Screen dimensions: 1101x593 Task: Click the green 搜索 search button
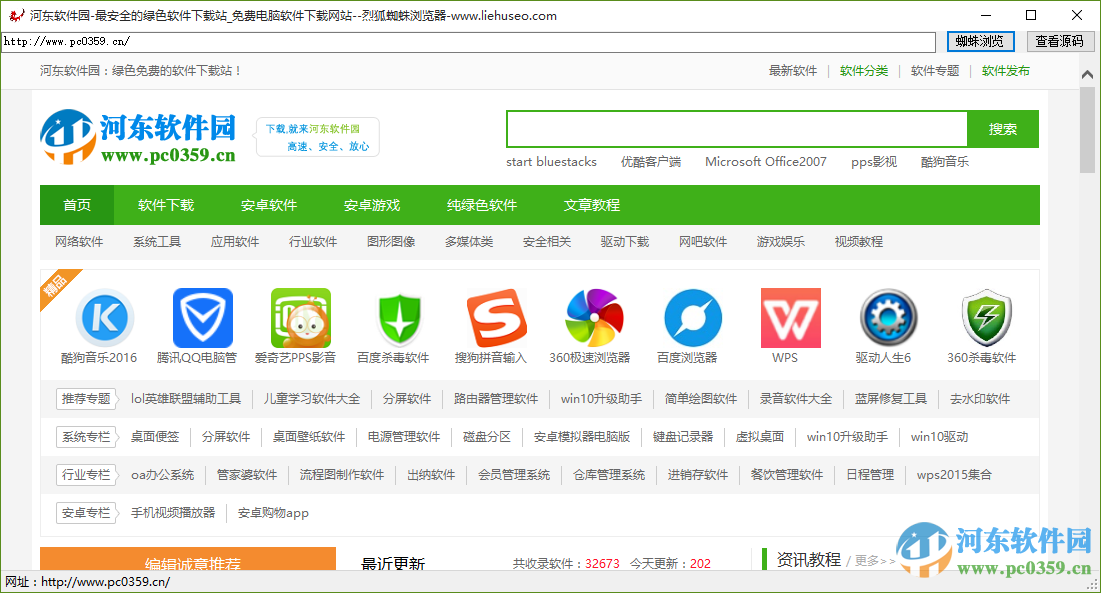coord(1003,129)
